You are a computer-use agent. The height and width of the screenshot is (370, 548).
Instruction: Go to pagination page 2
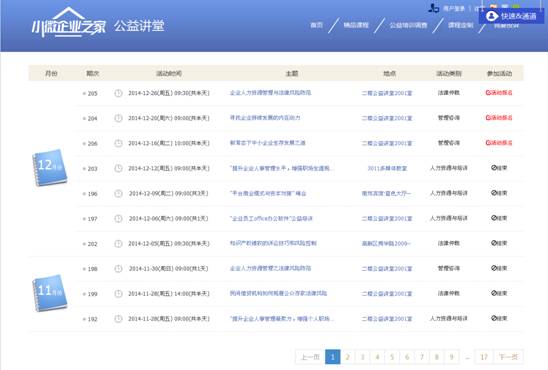[x=347, y=357]
